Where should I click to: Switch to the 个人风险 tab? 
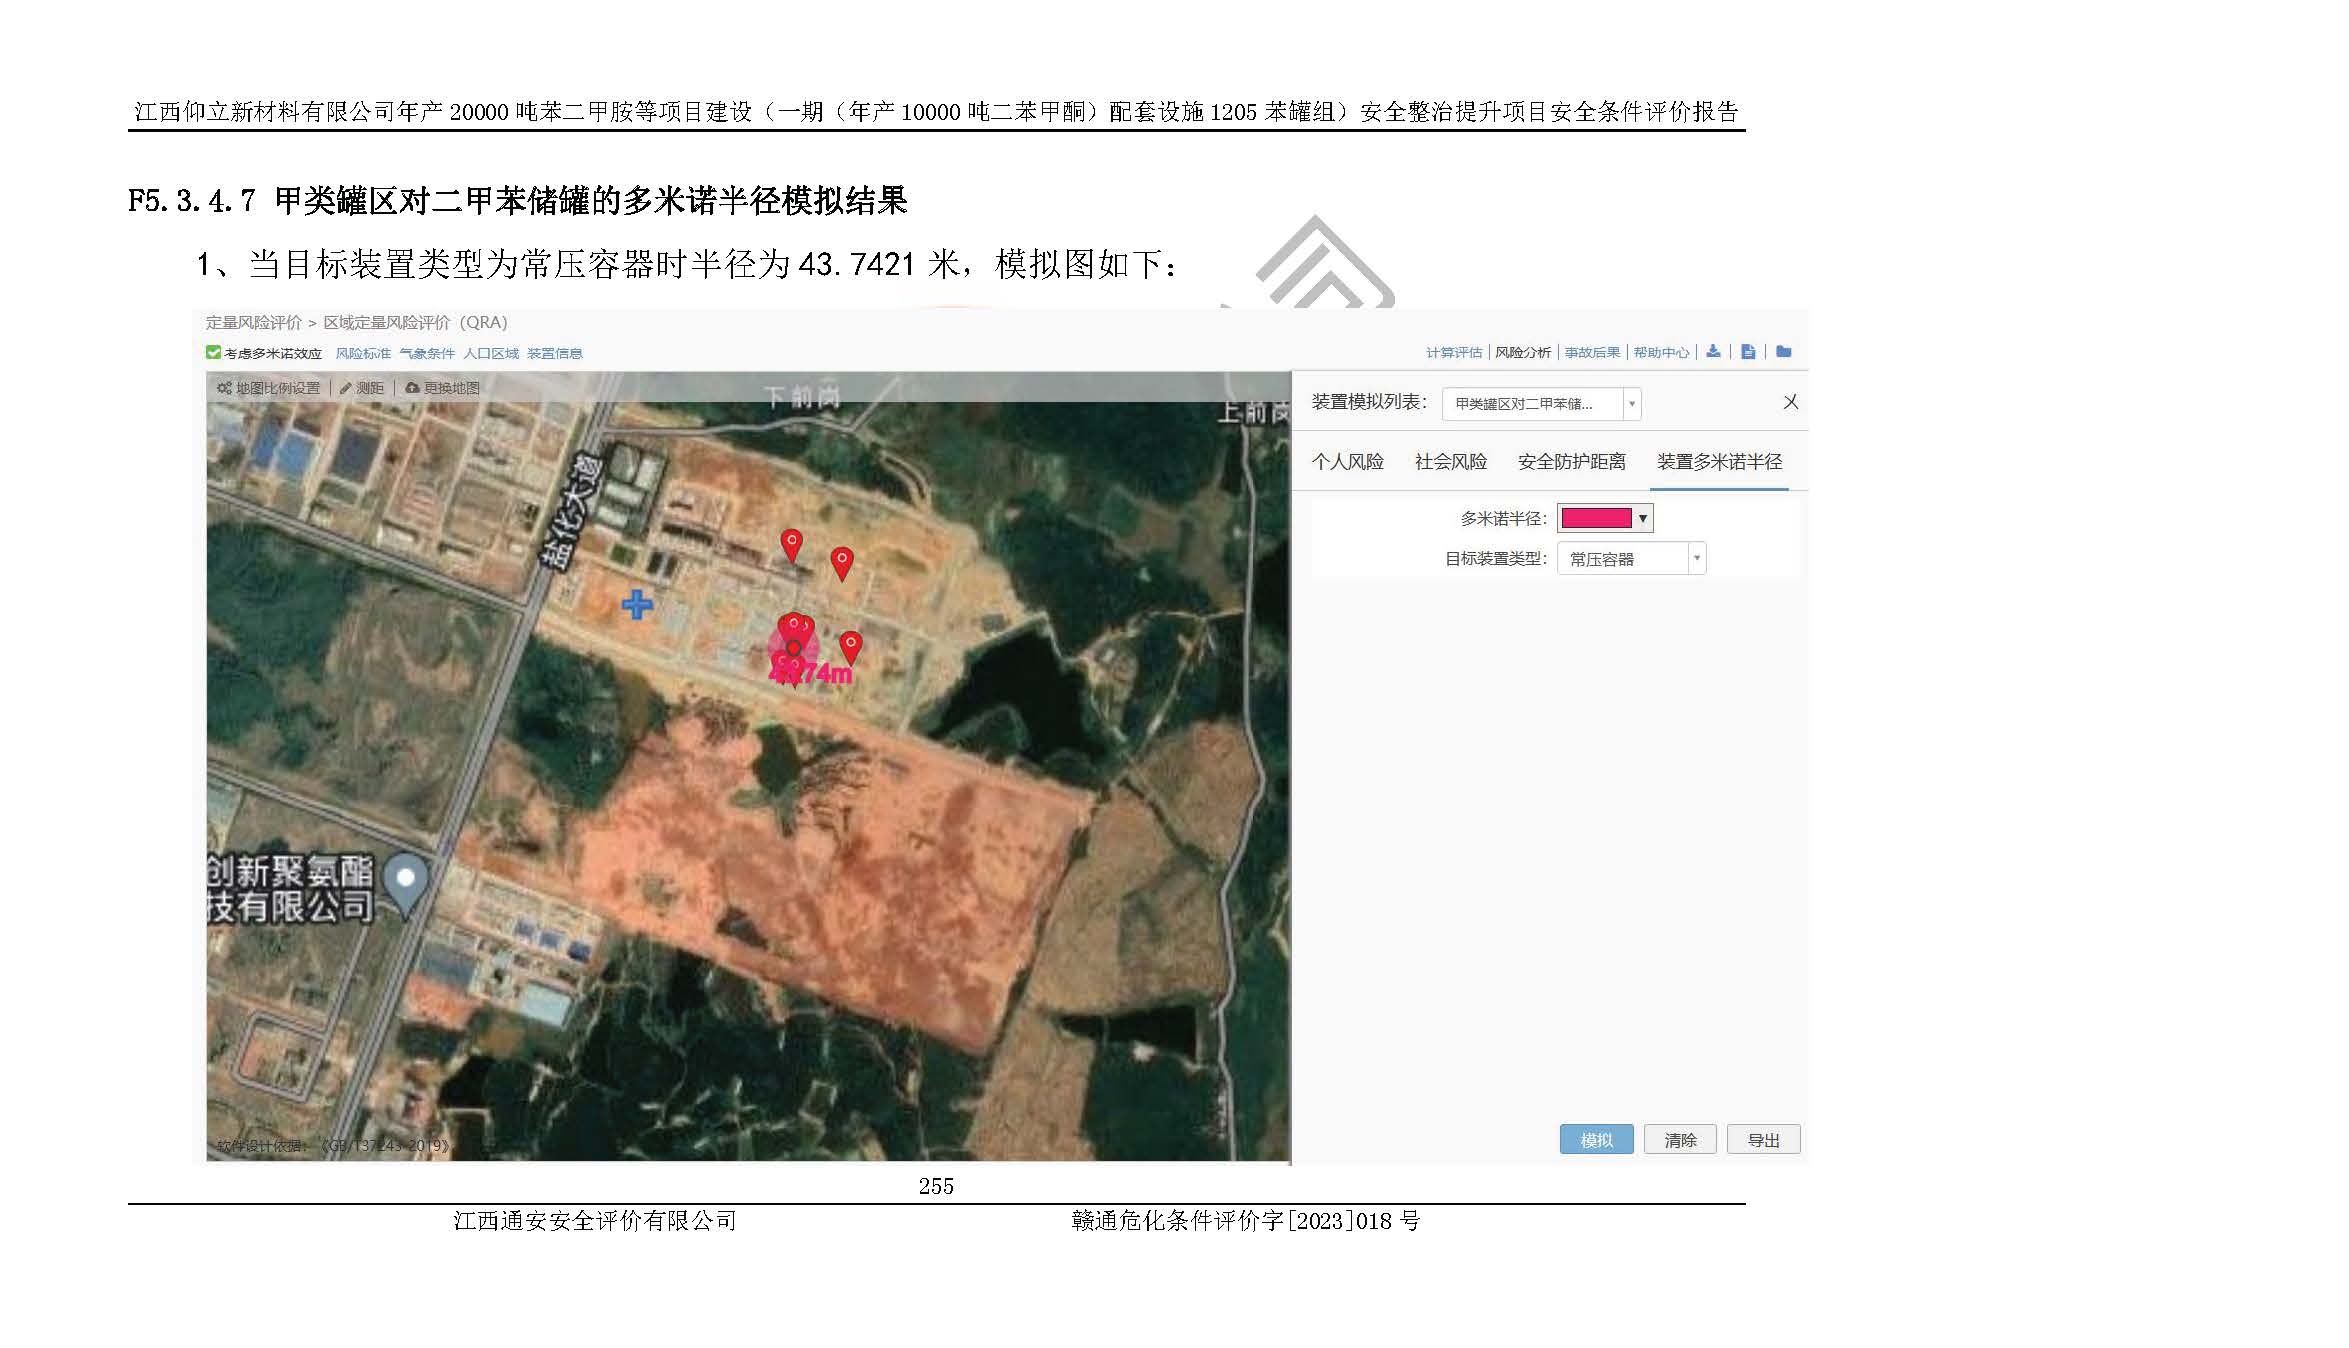point(1347,462)
